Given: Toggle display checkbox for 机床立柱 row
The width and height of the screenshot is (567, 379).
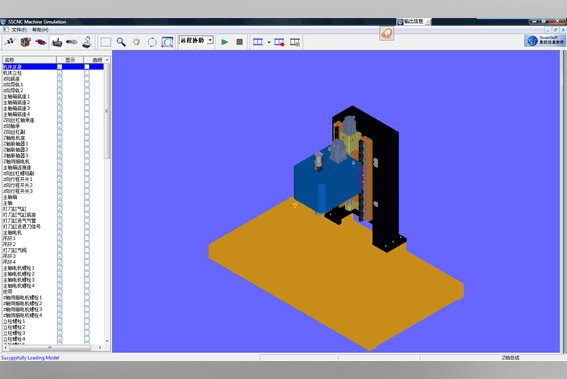Looking at the screenshot, I should pos(60,73).
